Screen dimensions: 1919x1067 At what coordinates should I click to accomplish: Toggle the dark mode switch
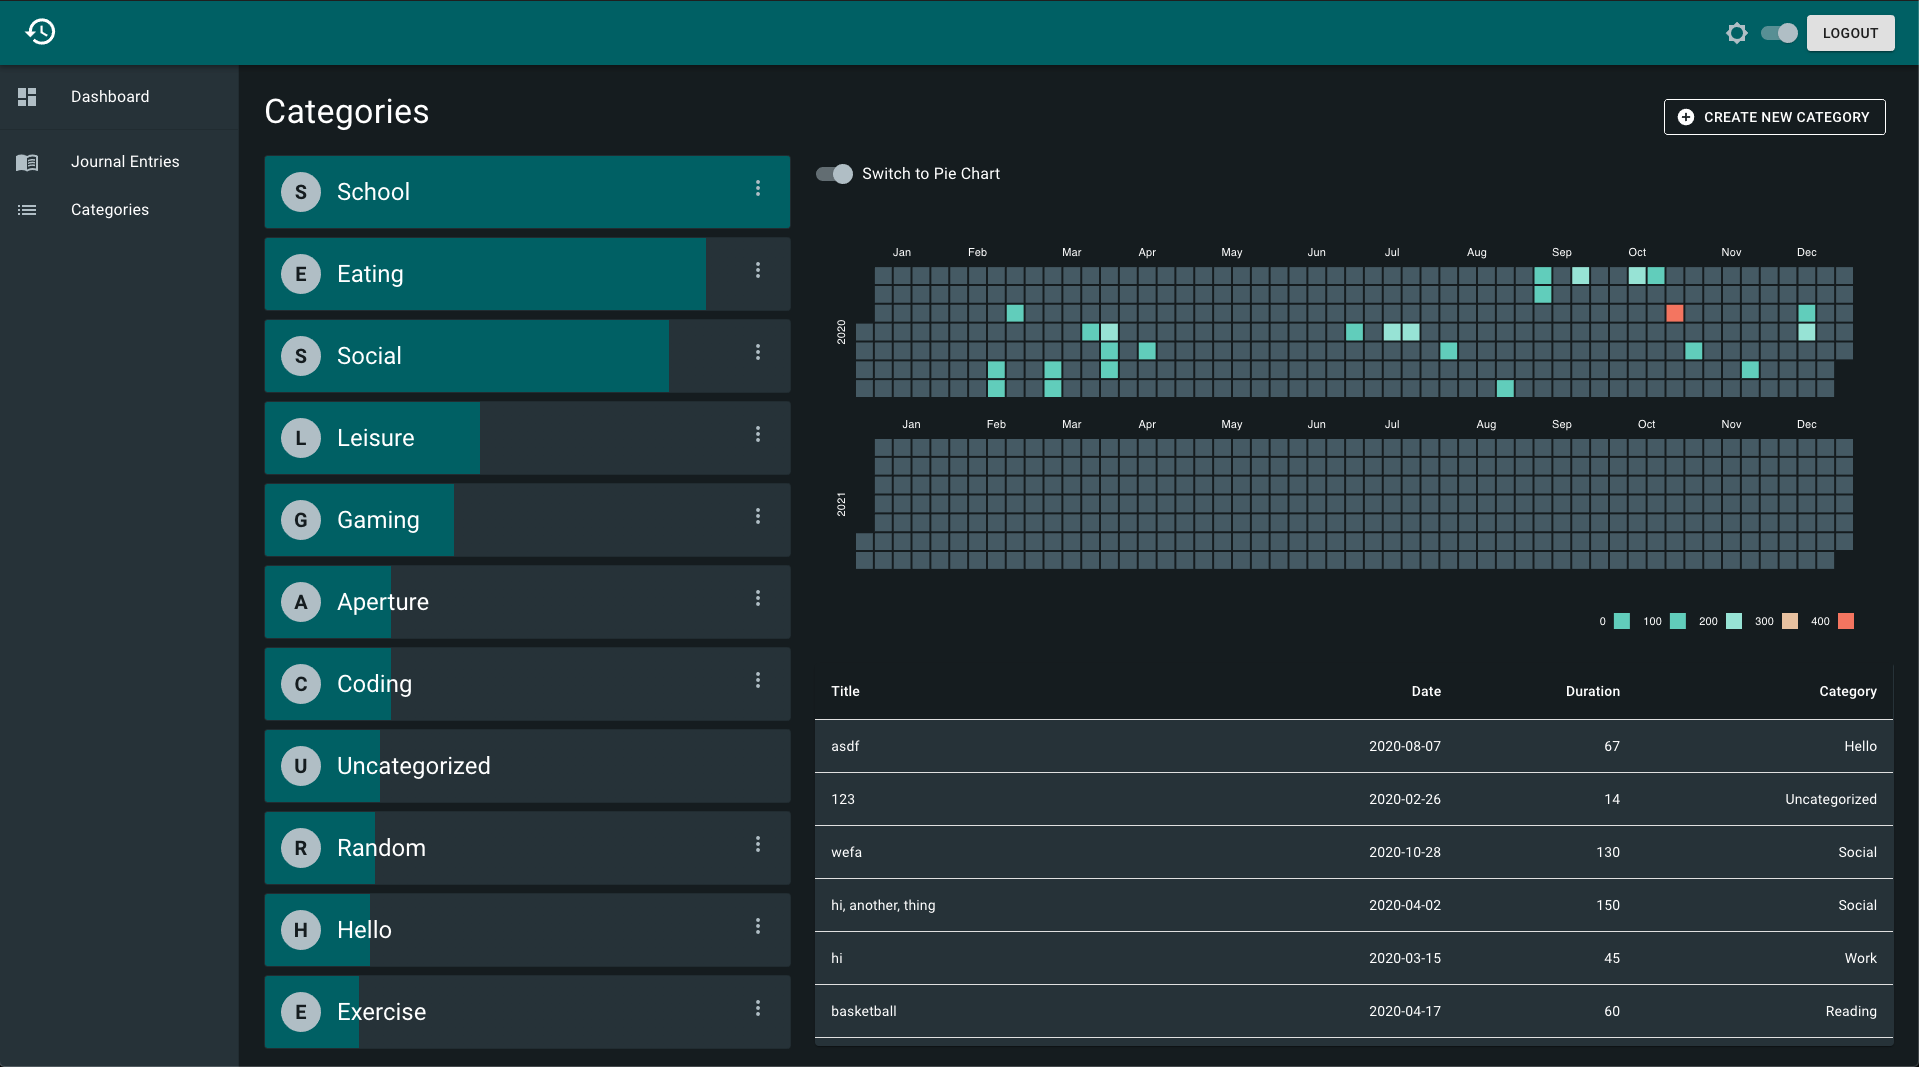1779,33
